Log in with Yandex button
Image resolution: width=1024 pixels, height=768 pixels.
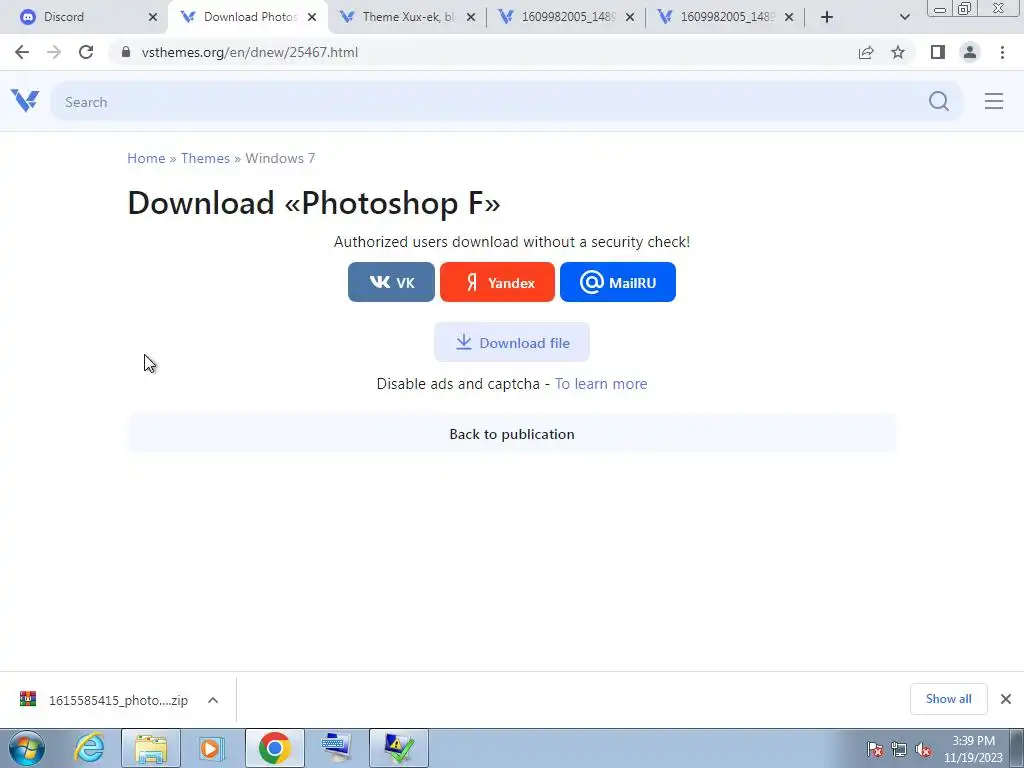point(497,282)
